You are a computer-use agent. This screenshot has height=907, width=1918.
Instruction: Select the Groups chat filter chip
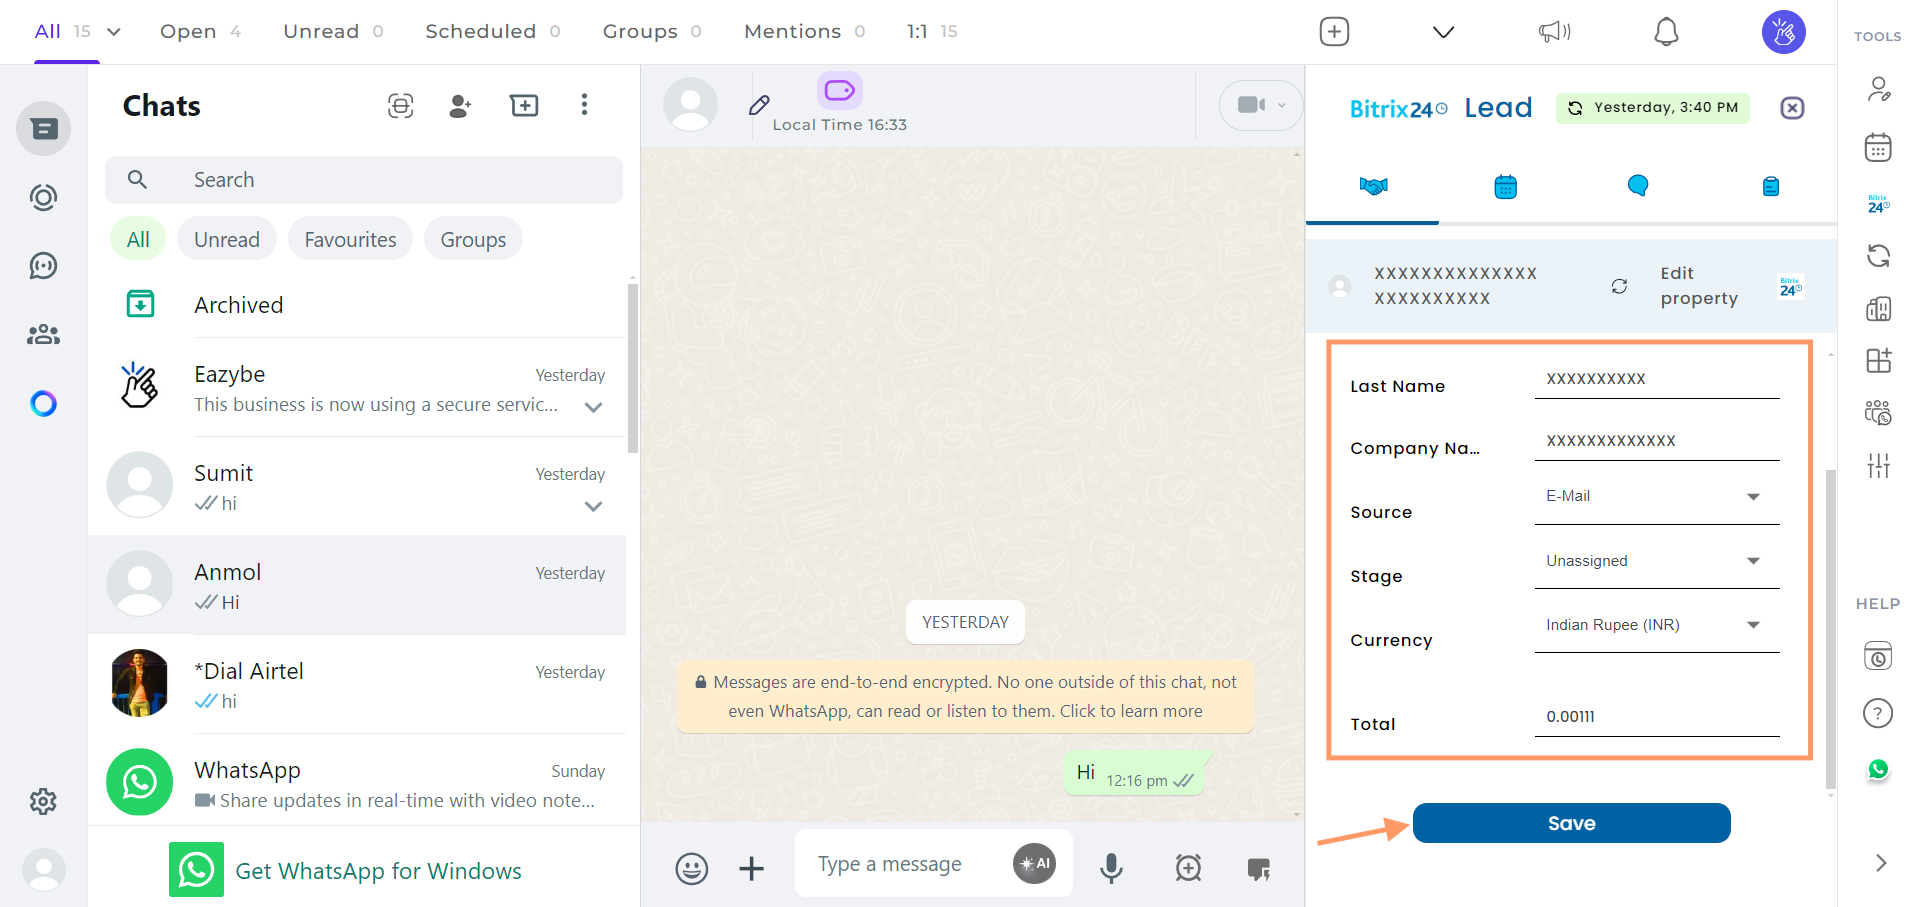(x=473, y=239)
